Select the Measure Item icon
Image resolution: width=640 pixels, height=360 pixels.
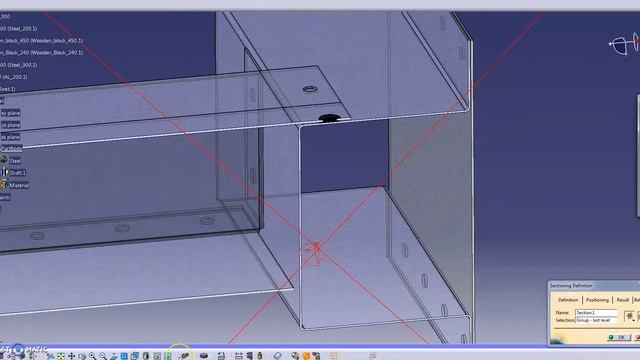(249, 356)
